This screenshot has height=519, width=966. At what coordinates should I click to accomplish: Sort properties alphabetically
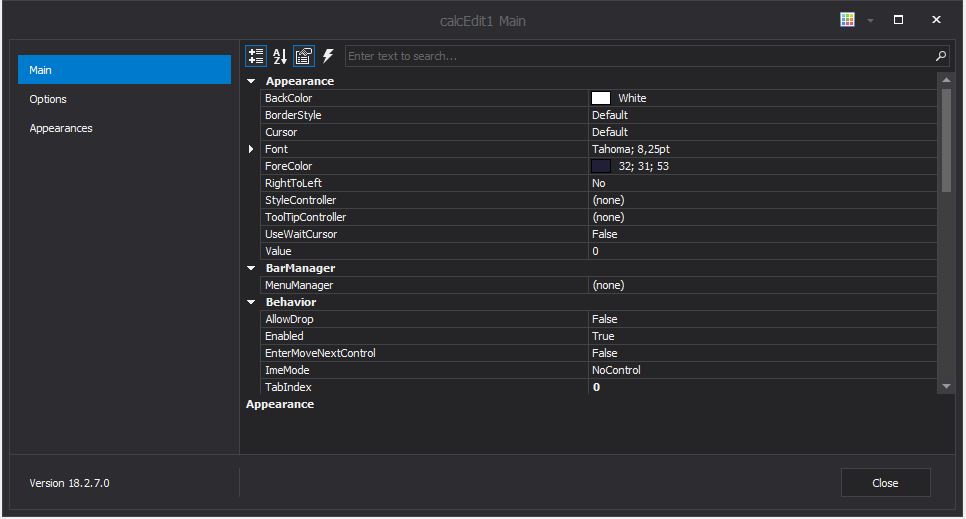click(x=280, y=56)
